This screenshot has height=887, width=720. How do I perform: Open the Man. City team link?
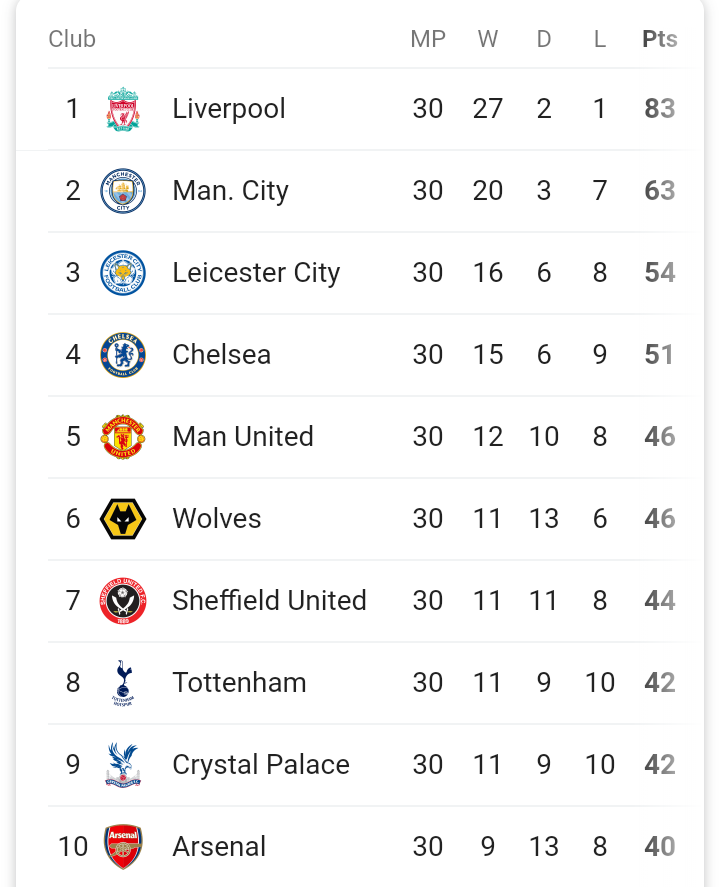(x=230, y=191)
